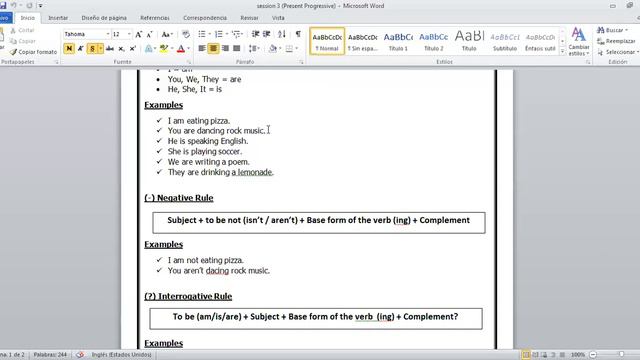This screenshot has height=360, width=640.
Task: Click the decrease indent icon
Action: click(256, 34)
